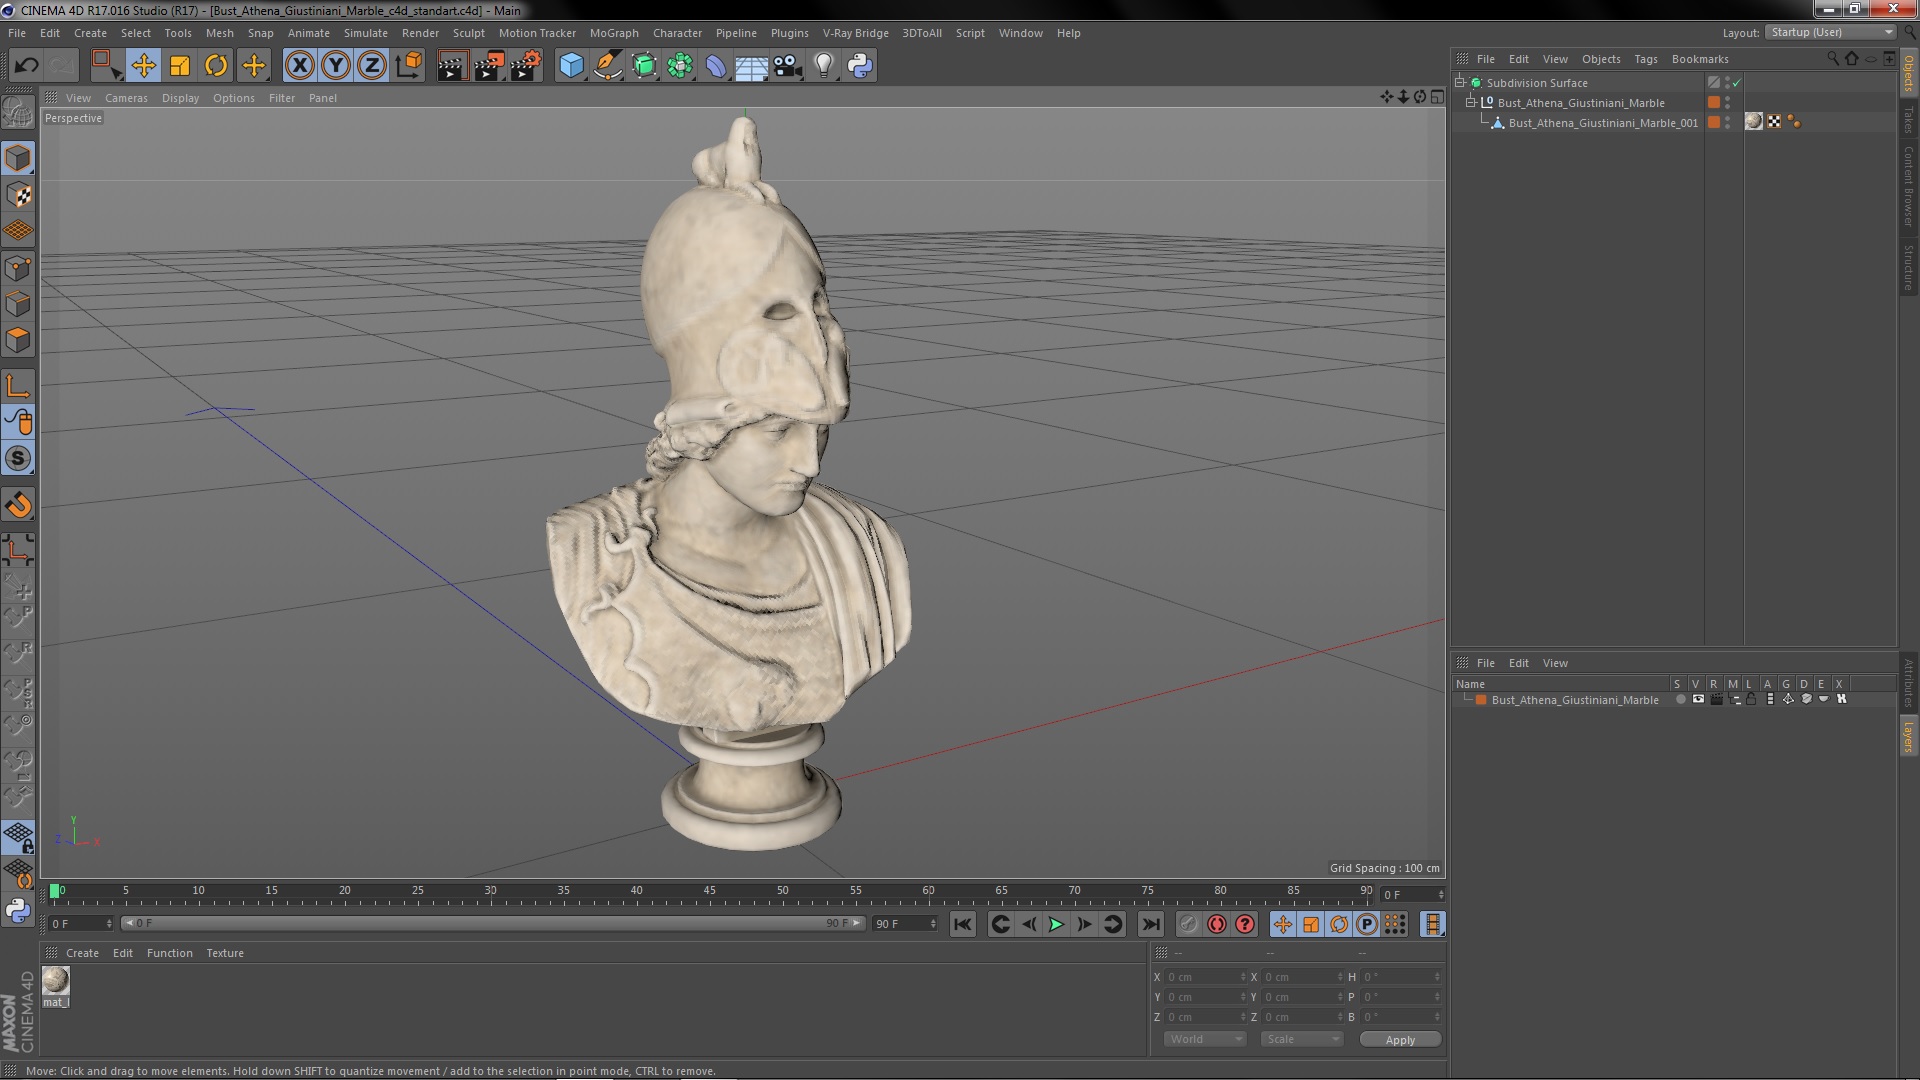Toggle layer visibility eye for Bust_Athena layer
The width and height of the screenshot is (1920, 1080).
pos(1698,699)
